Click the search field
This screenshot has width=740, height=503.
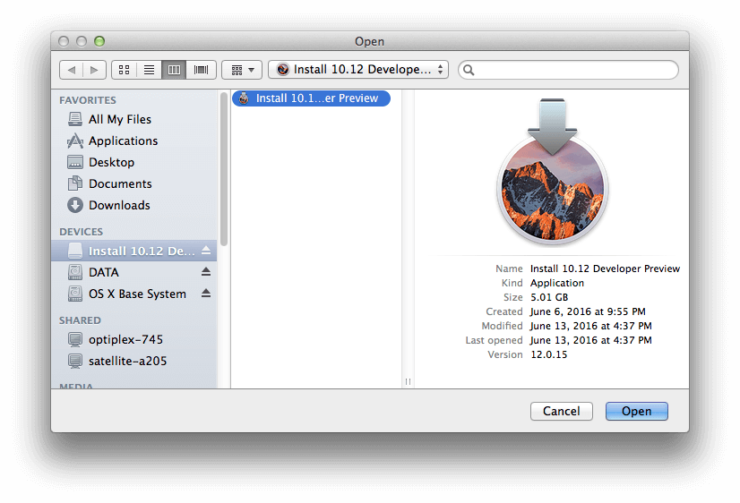point(568,70)
